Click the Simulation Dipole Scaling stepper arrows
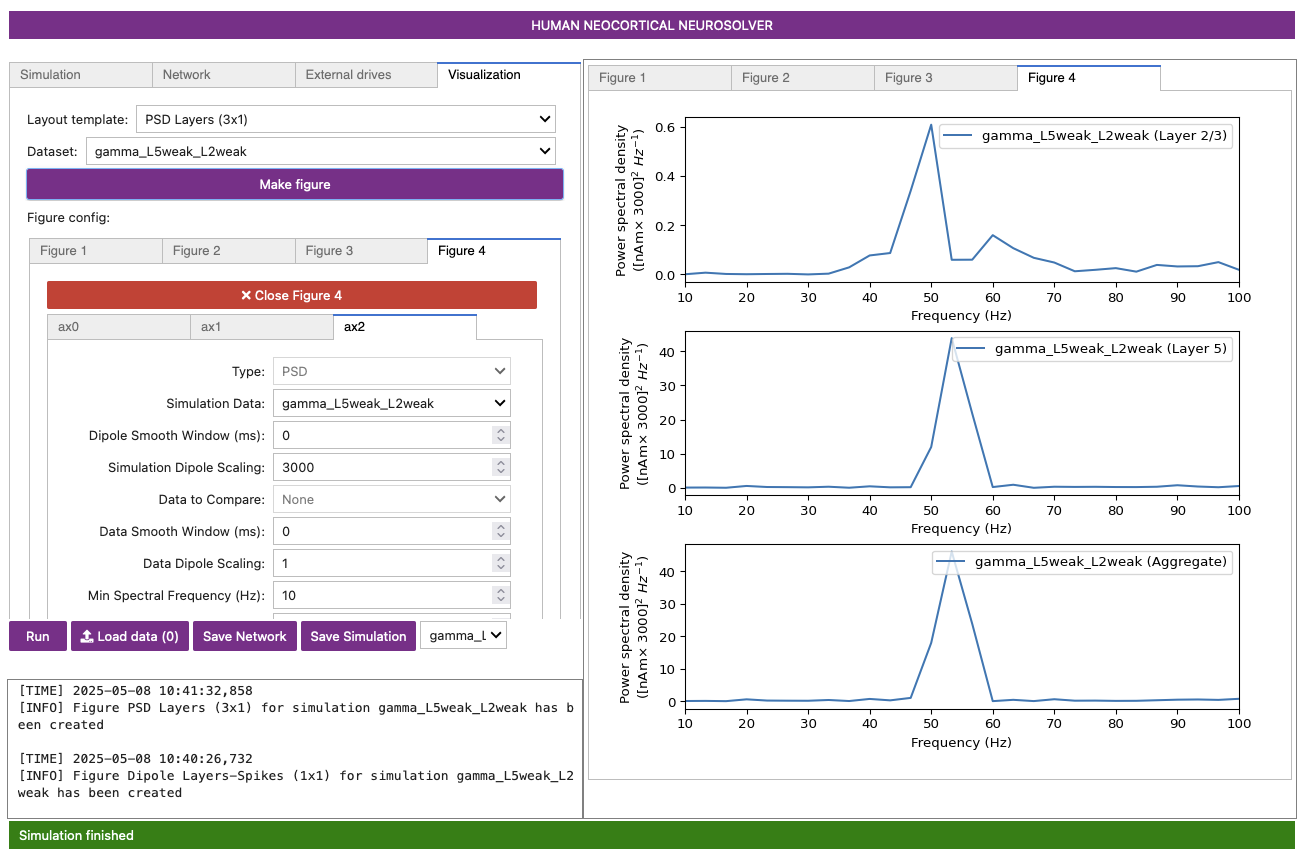The height and width of the screenshot is (857, 1308). pyautogui.click(x=501, y=467)
